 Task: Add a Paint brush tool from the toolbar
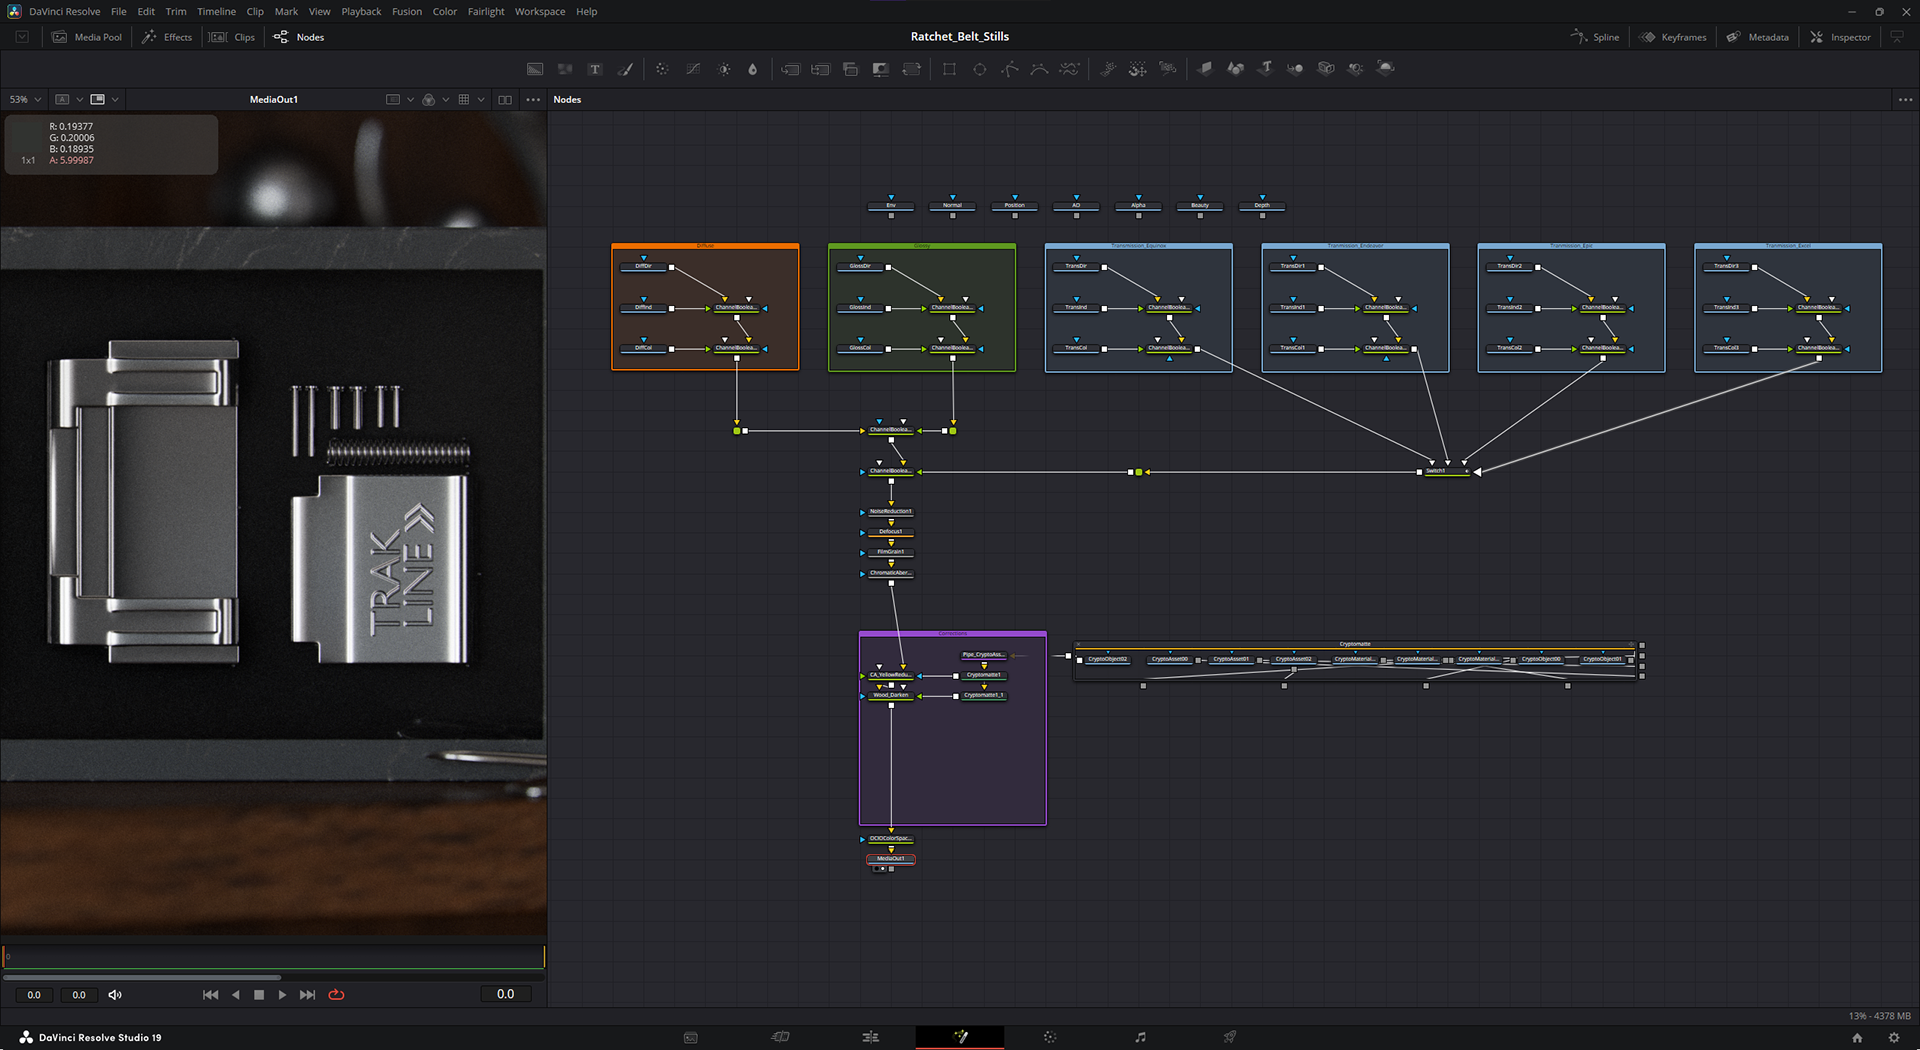tap(626, 69)
